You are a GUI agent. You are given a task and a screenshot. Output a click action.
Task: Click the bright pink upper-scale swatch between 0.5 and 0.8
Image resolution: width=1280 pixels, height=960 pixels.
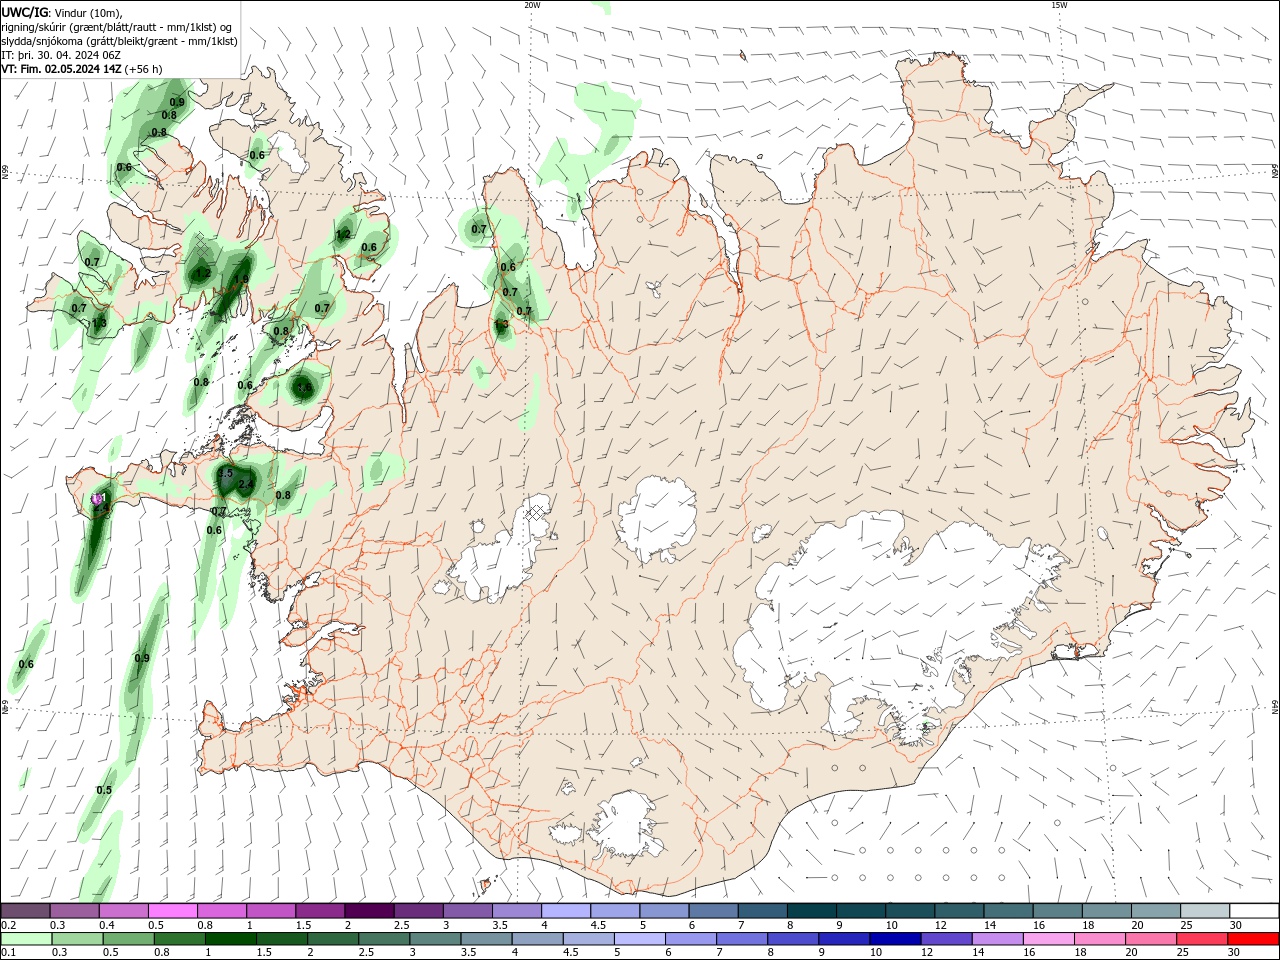tap(173, 911)
